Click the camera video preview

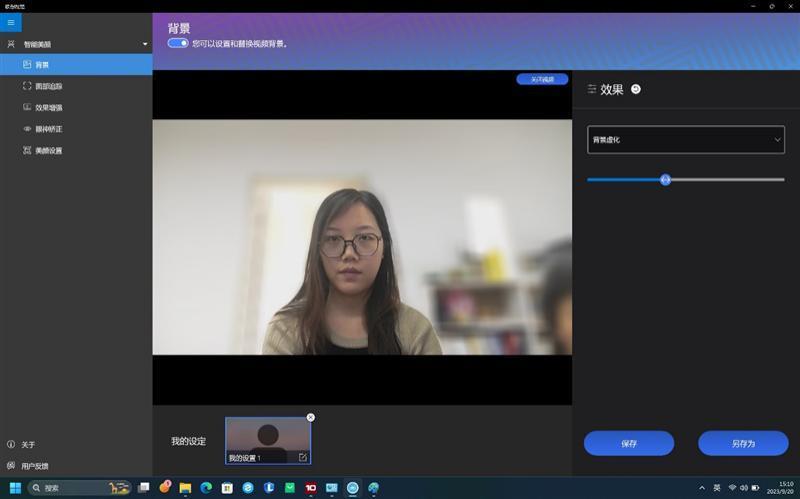click(x=362, y=237)
